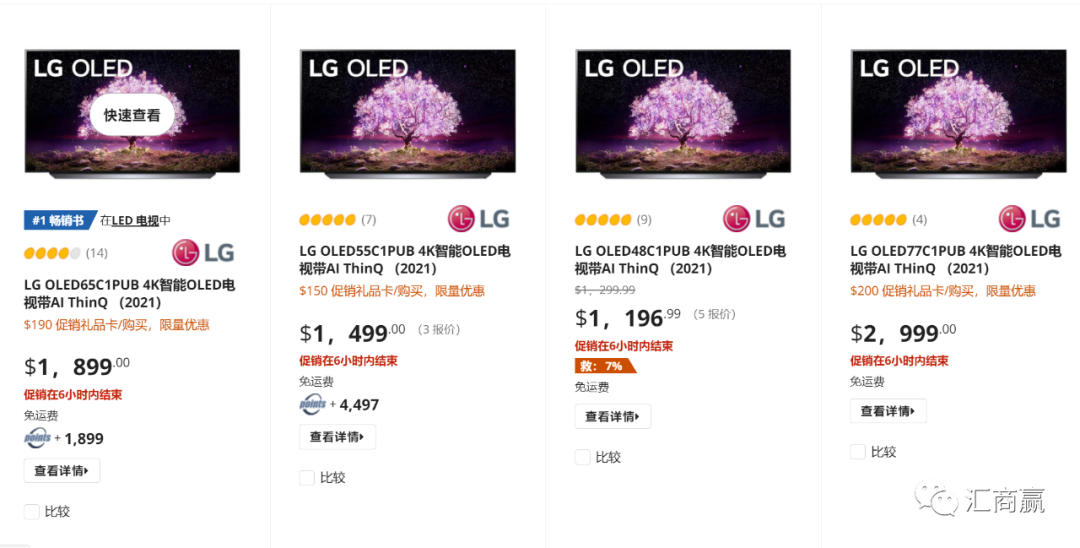This screenshot has height=548, width=1080.
Task: Open OLED77C1PUB TV product image
Action: [x=958, y=113]
